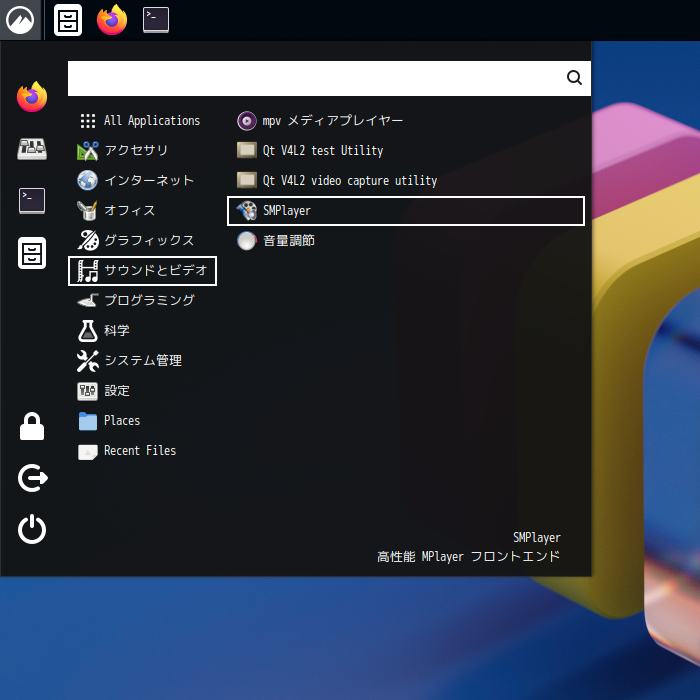Click the インターネット globe icon

coord(88,180)
